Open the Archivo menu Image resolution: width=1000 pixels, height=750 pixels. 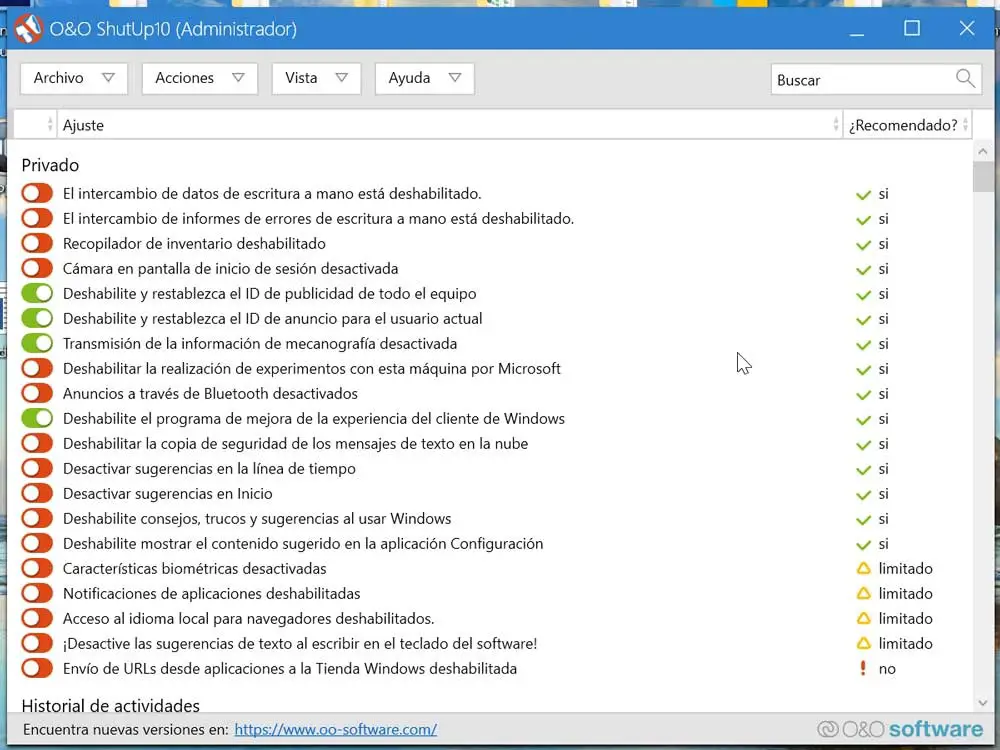point(74,78)
